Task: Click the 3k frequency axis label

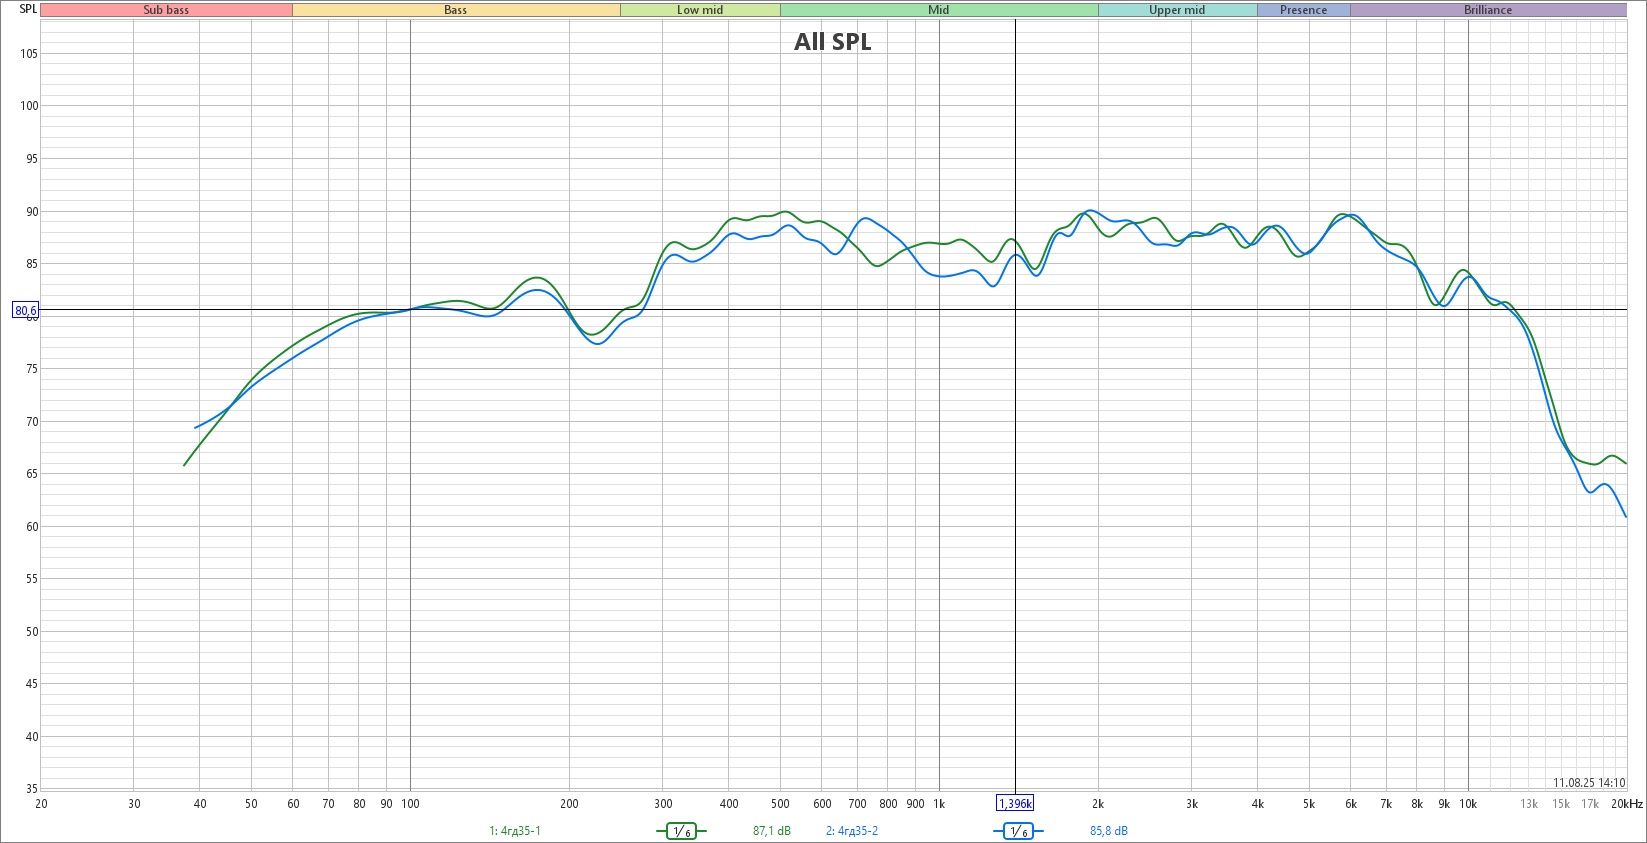Action: click(x=1191, y=804)
